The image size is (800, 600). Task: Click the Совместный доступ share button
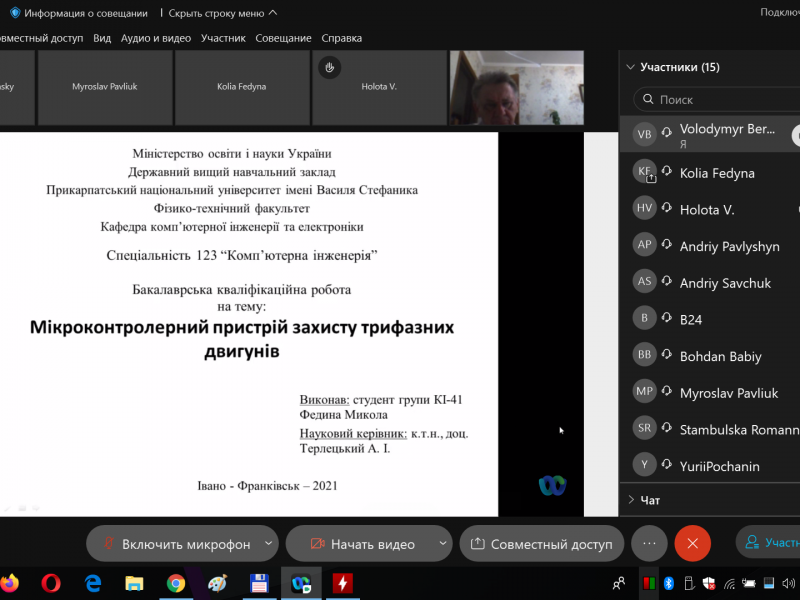pyautogui.click(x=541, y=544)
